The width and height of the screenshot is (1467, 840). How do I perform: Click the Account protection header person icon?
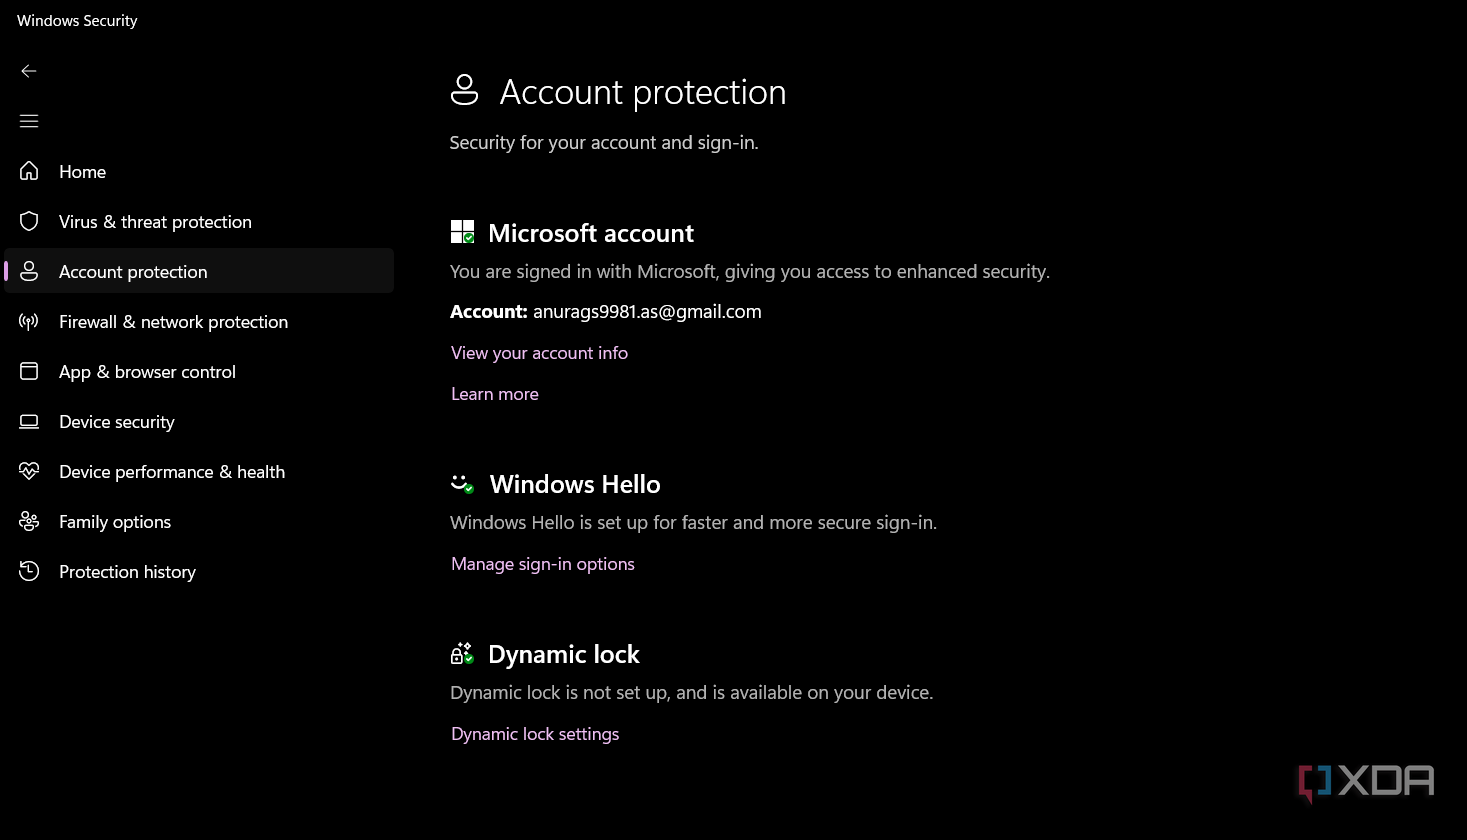(464, 90)
